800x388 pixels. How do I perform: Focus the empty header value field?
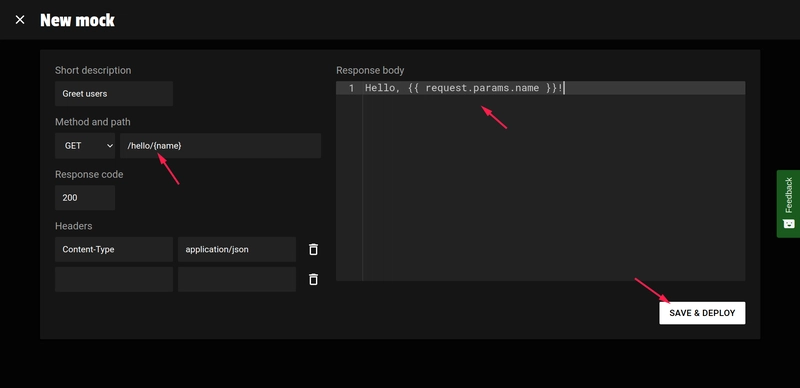click(237, 279)
